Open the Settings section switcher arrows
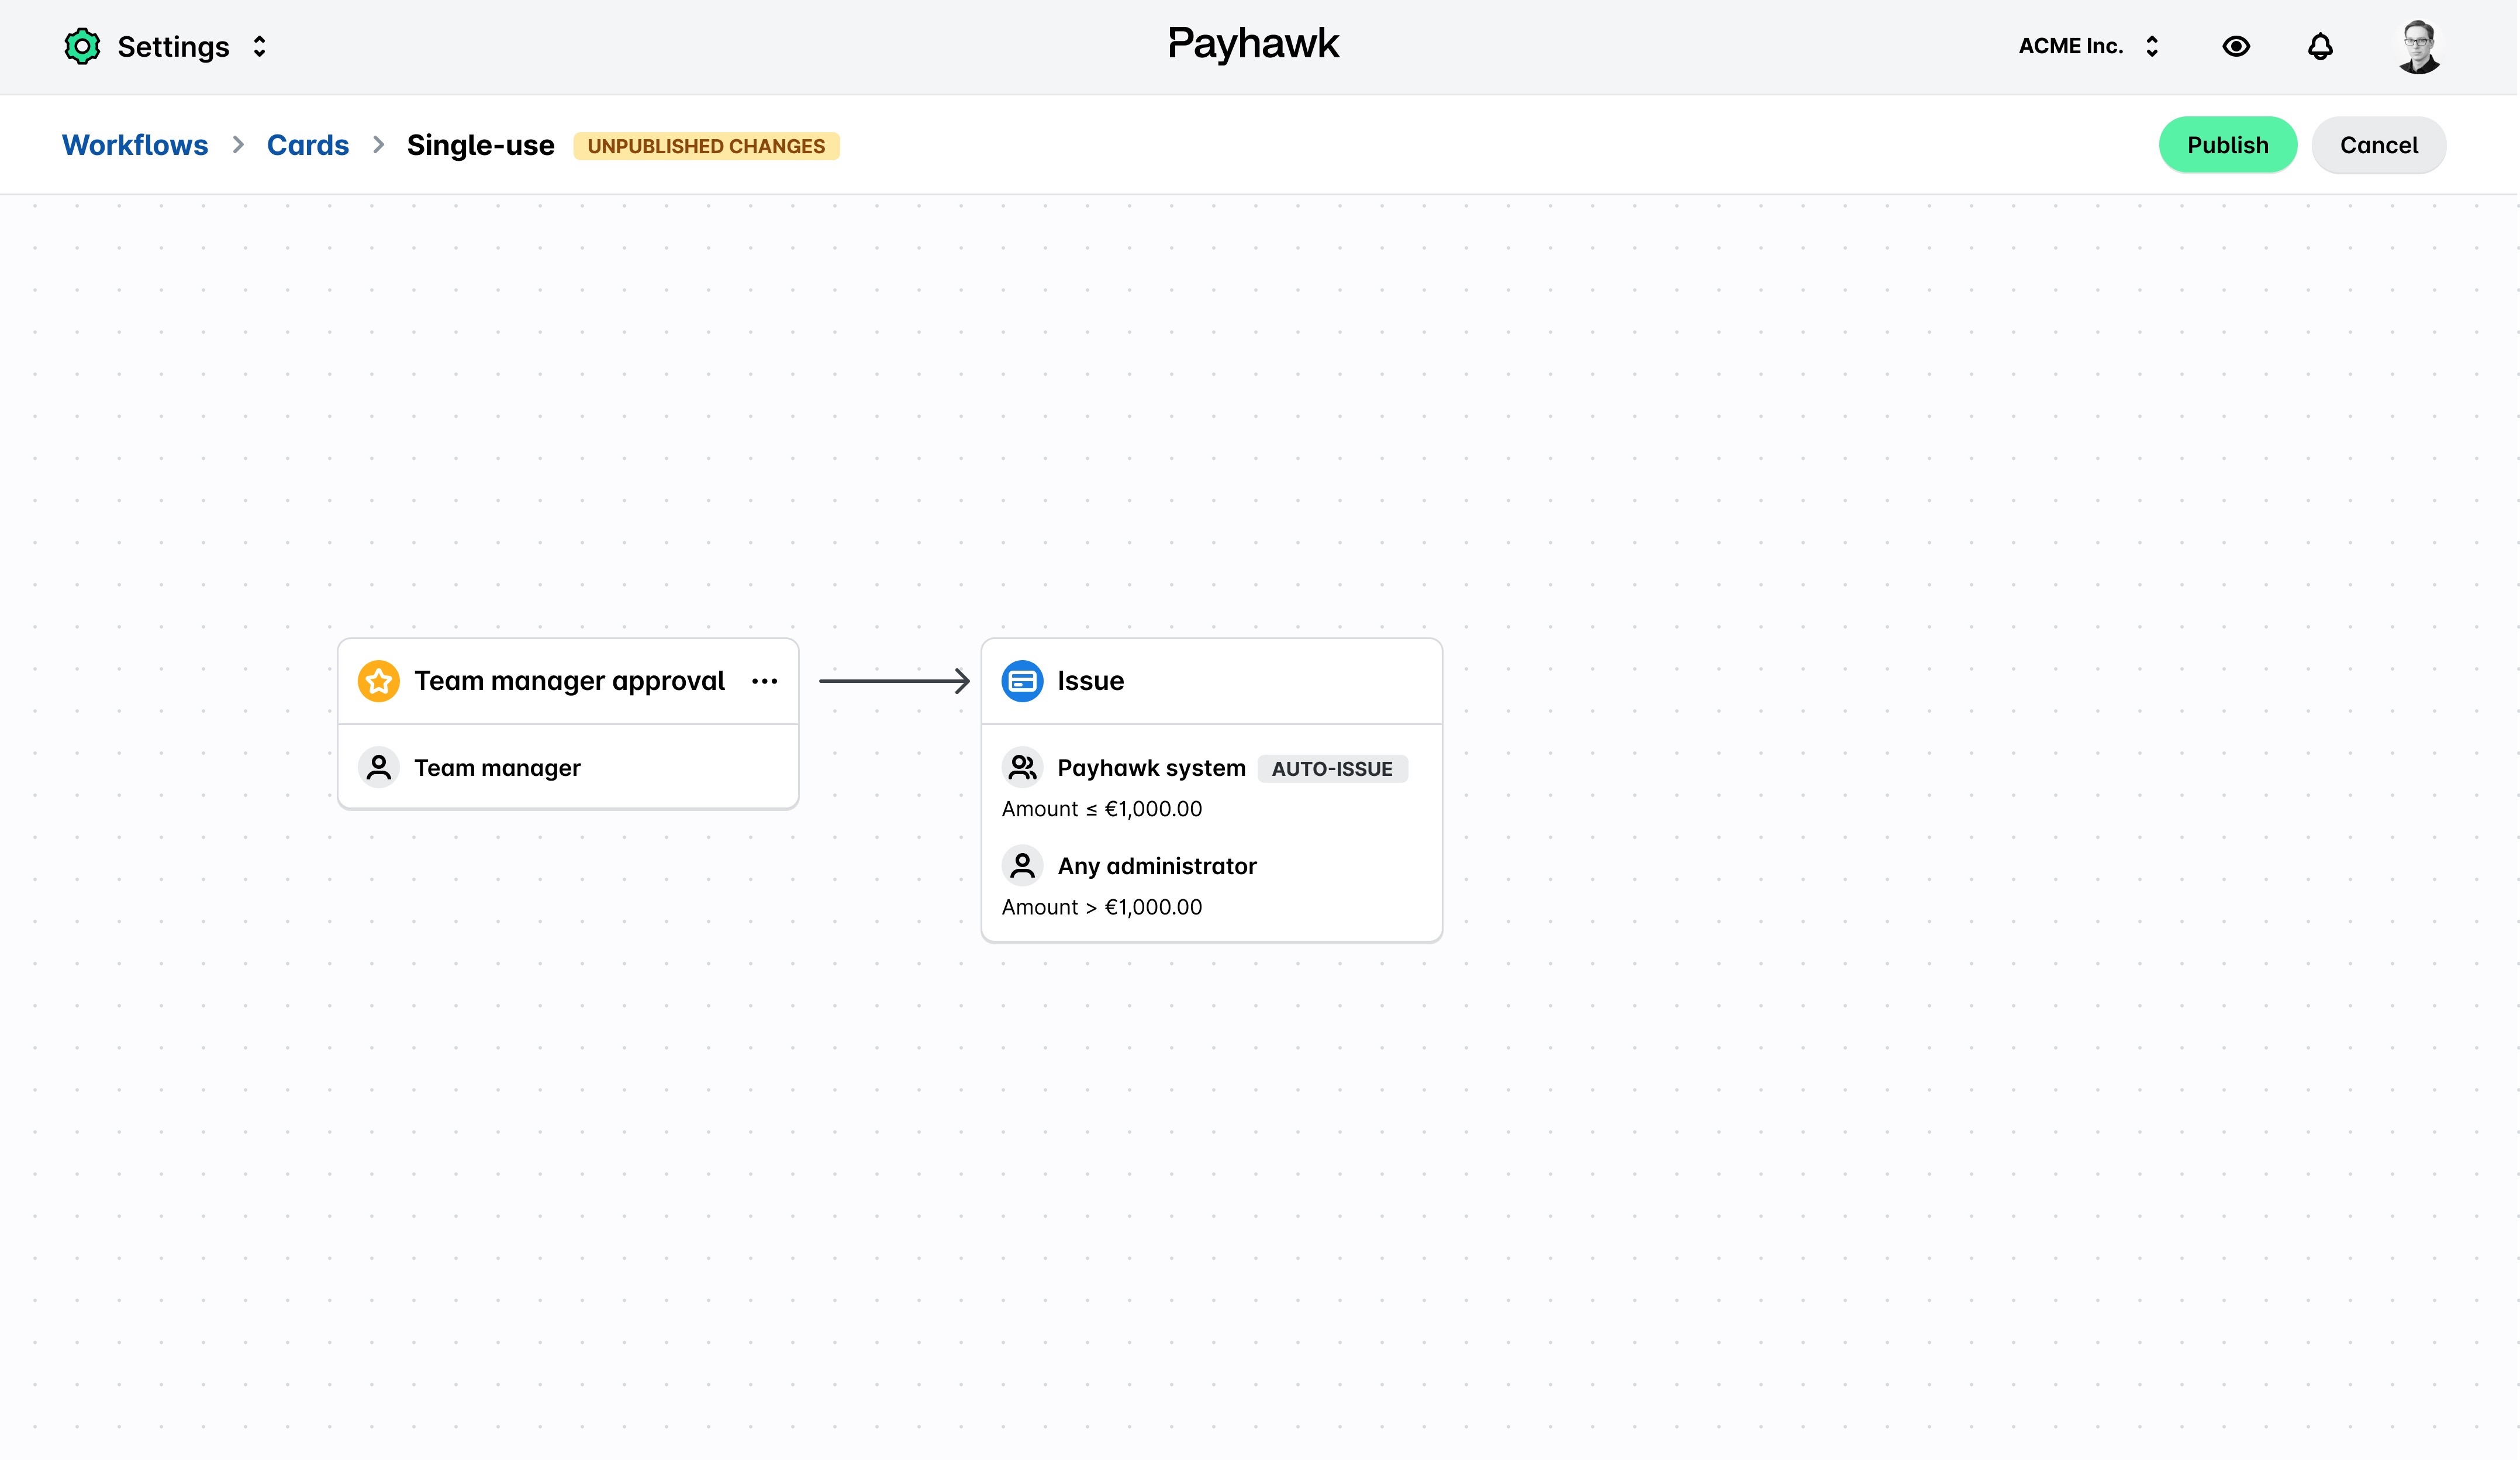 [259, 47]
